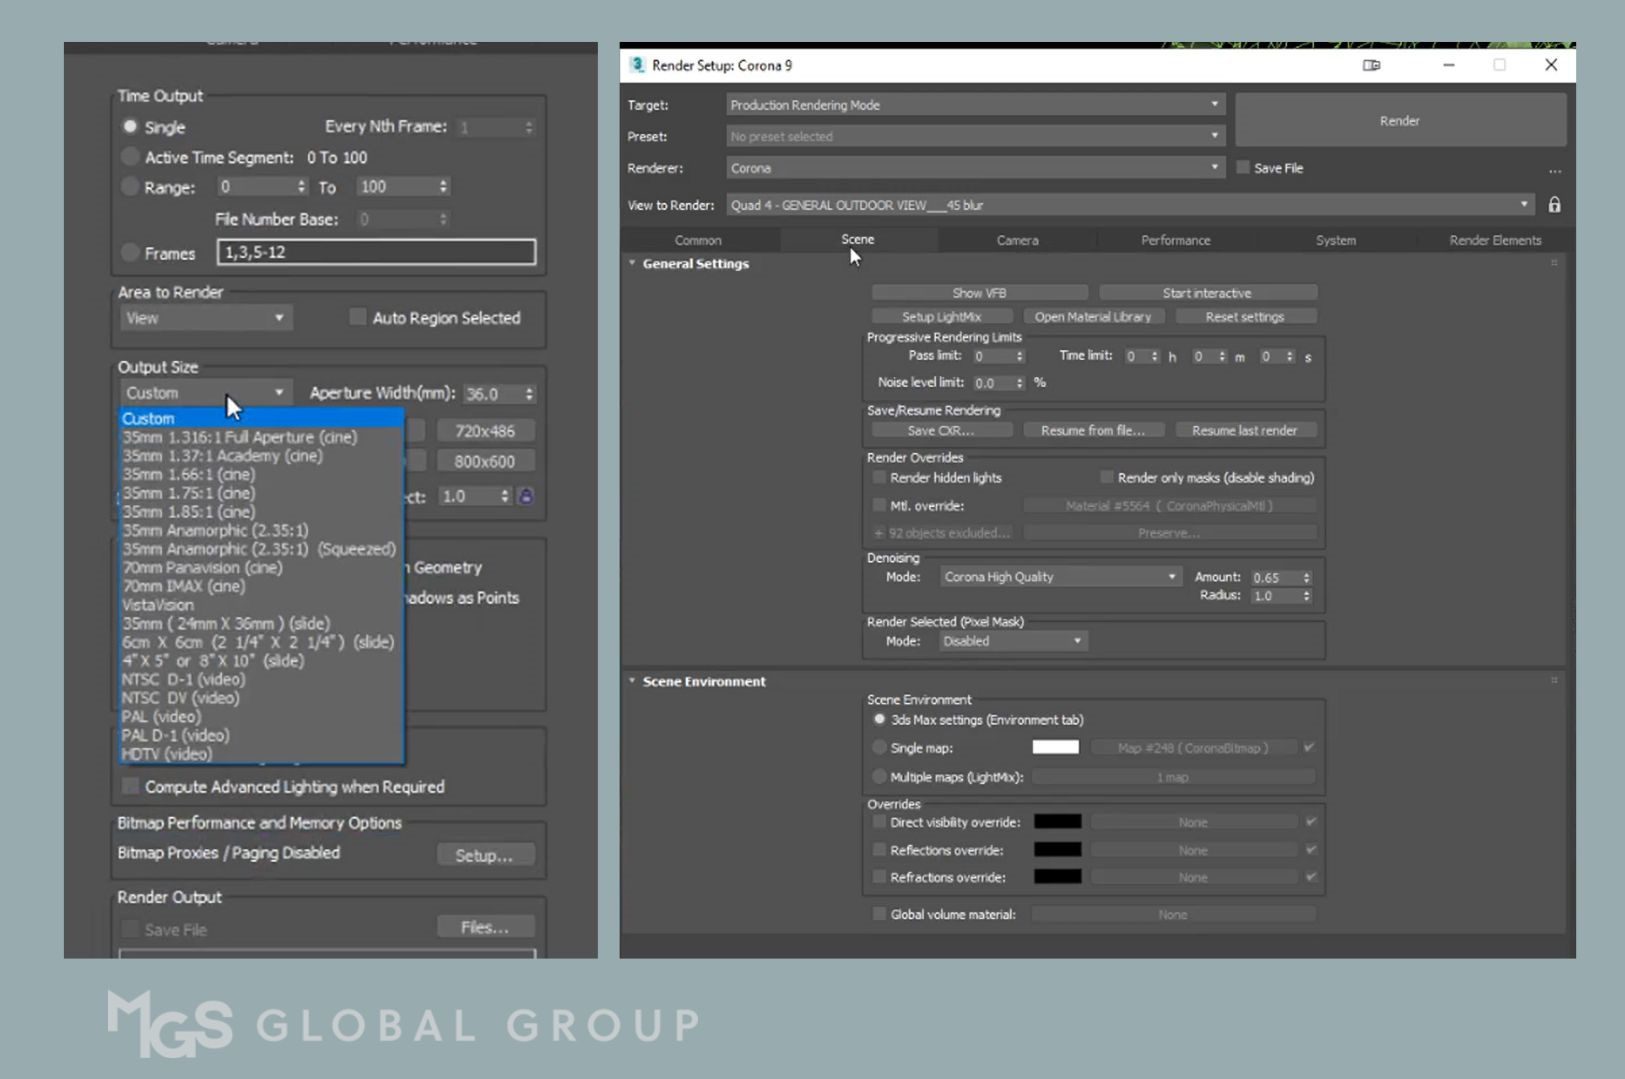Click the padlock icon next to Pixel Aspect

click(x=527, y=496)
